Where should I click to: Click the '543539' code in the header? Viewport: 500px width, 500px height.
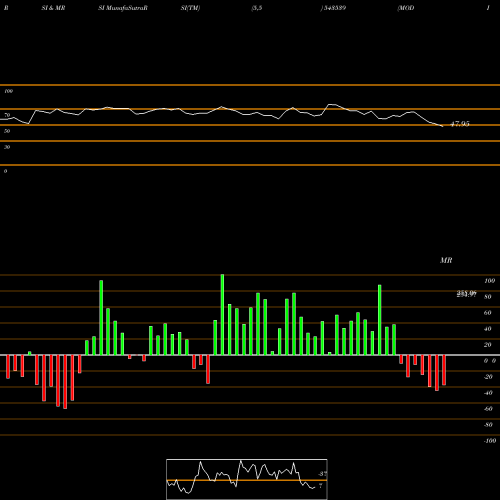(x=334, y=8)
